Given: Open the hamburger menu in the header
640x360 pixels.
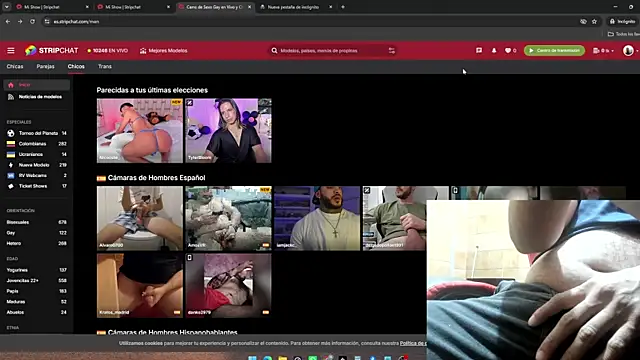Looking at the screenshot, I should click(x=11, y=51).
